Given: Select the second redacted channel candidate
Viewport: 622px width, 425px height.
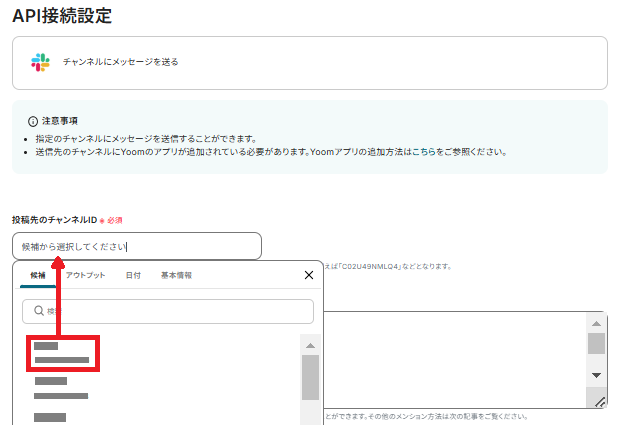Looking at the screenshot, I should 61,388.
